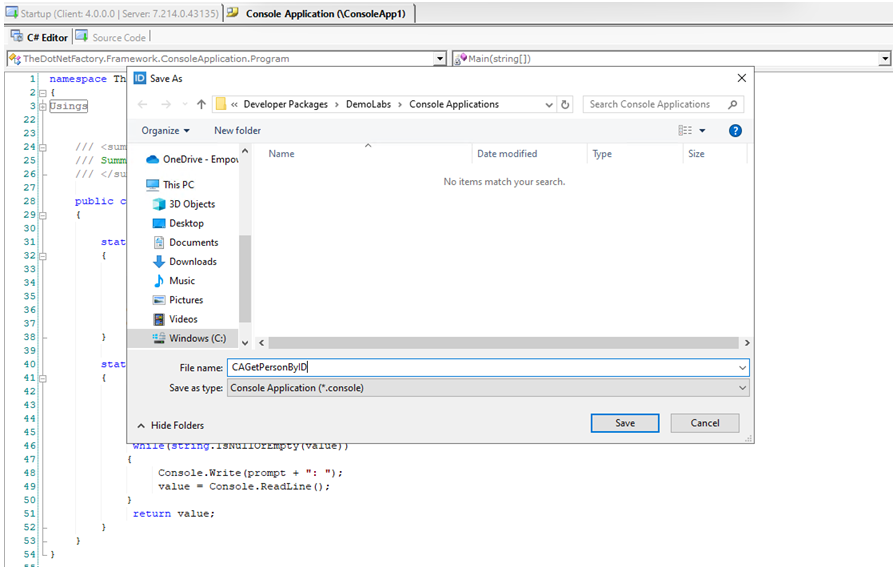895x577 pixels.
Task: Click the Save button
Action: tap(624, 423)
